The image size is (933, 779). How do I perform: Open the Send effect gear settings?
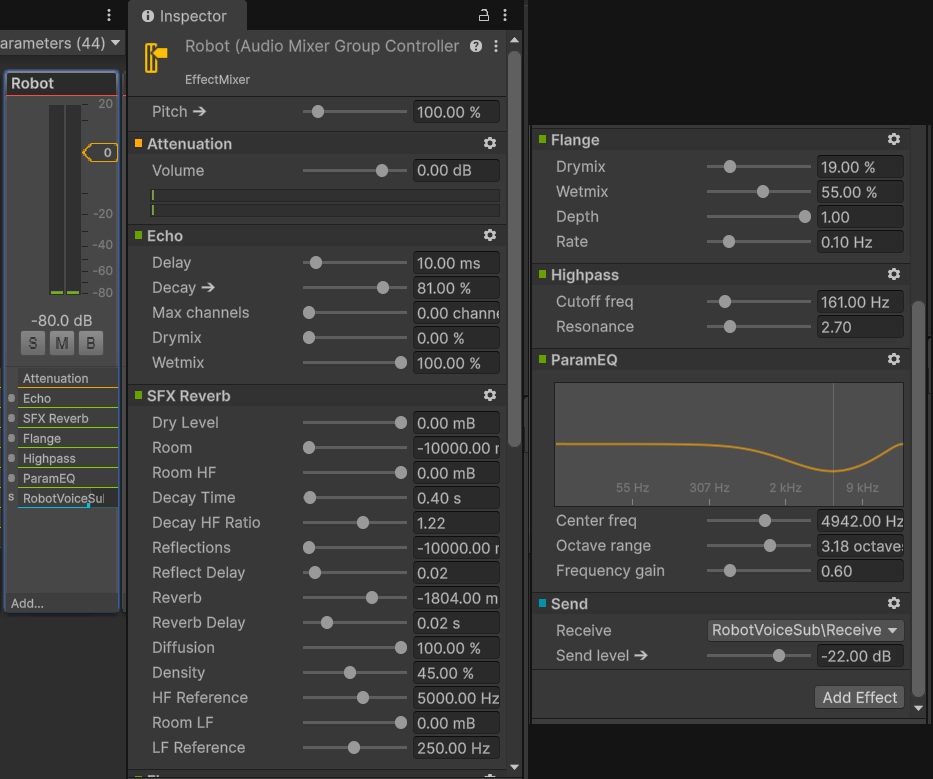click(x=893, y=603)
